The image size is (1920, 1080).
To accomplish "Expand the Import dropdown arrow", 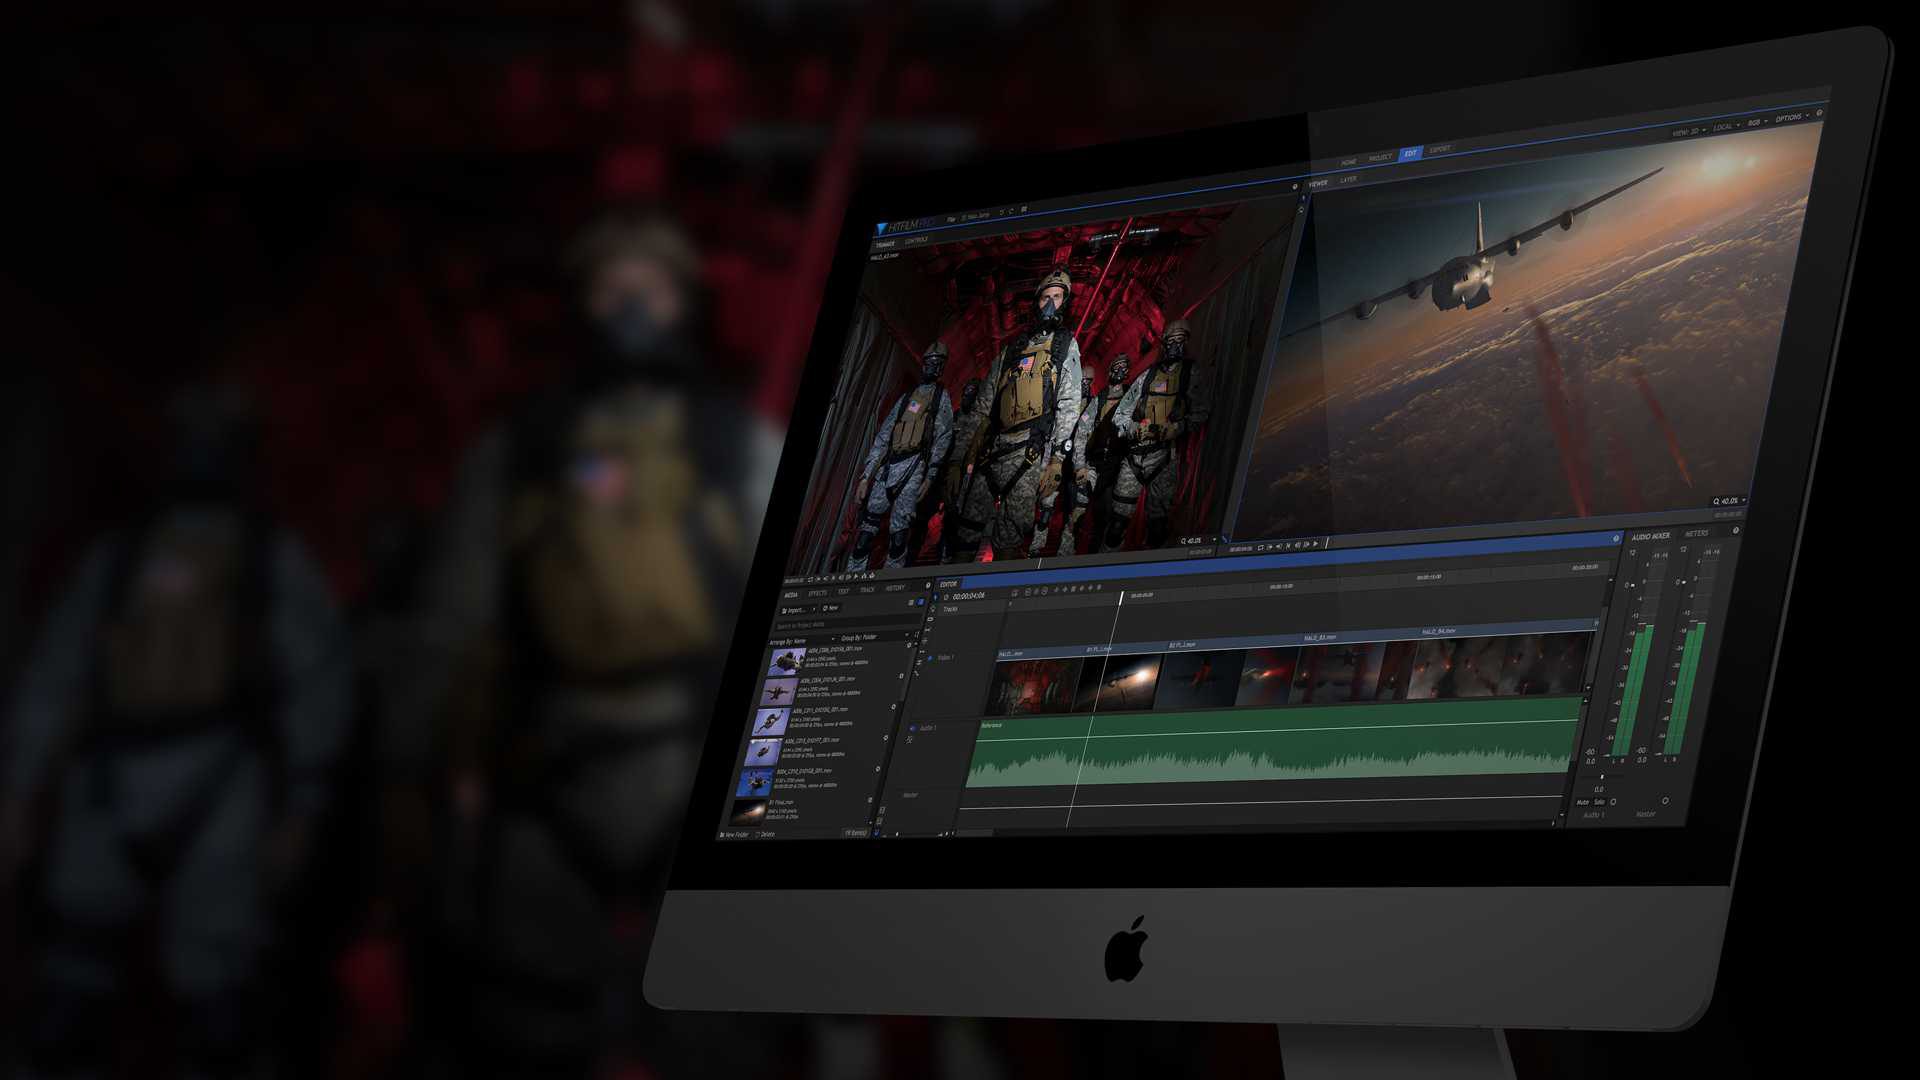I will coord(814,609).
